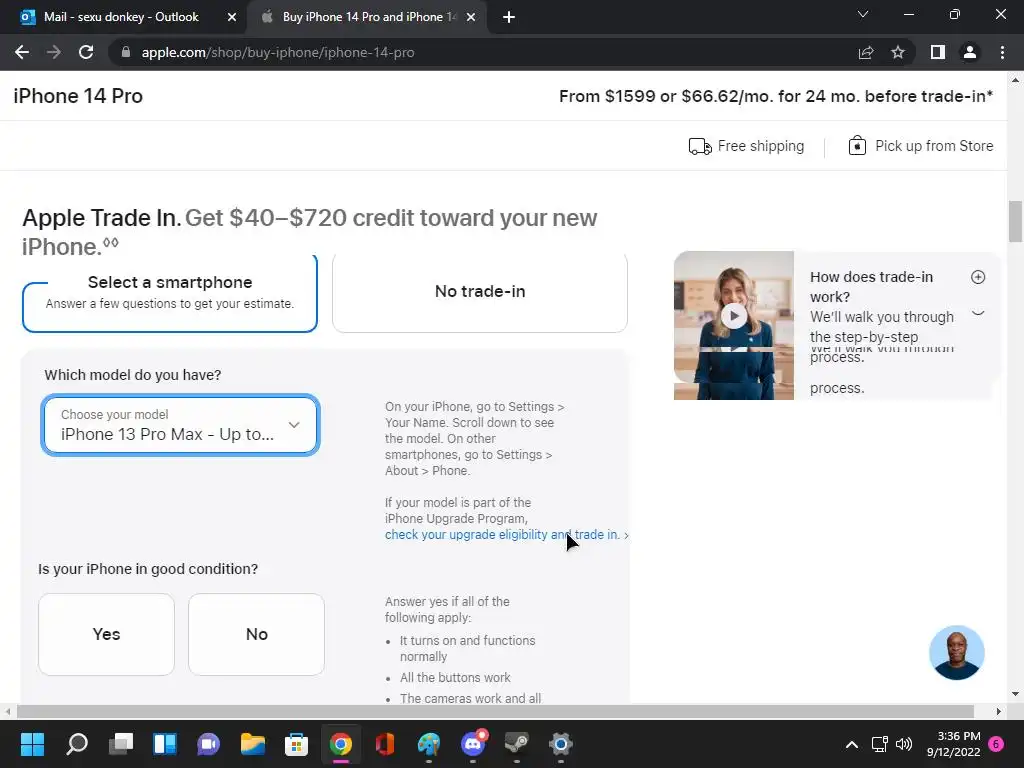Open the Choose your model dropdown

coord(180,425)
